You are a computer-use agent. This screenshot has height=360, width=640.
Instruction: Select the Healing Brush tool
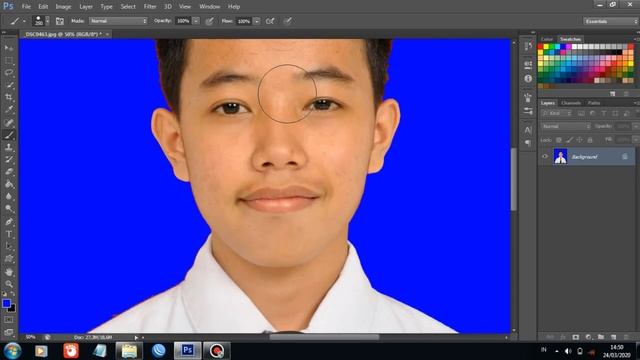point(9,122)
